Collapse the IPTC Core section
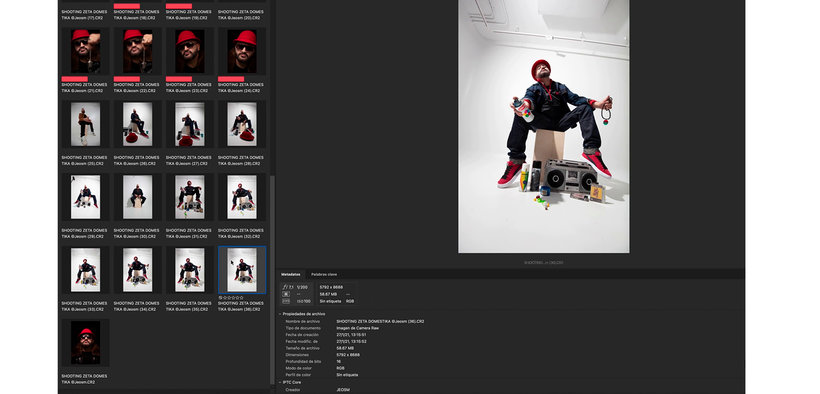 (x=280, y=382)
